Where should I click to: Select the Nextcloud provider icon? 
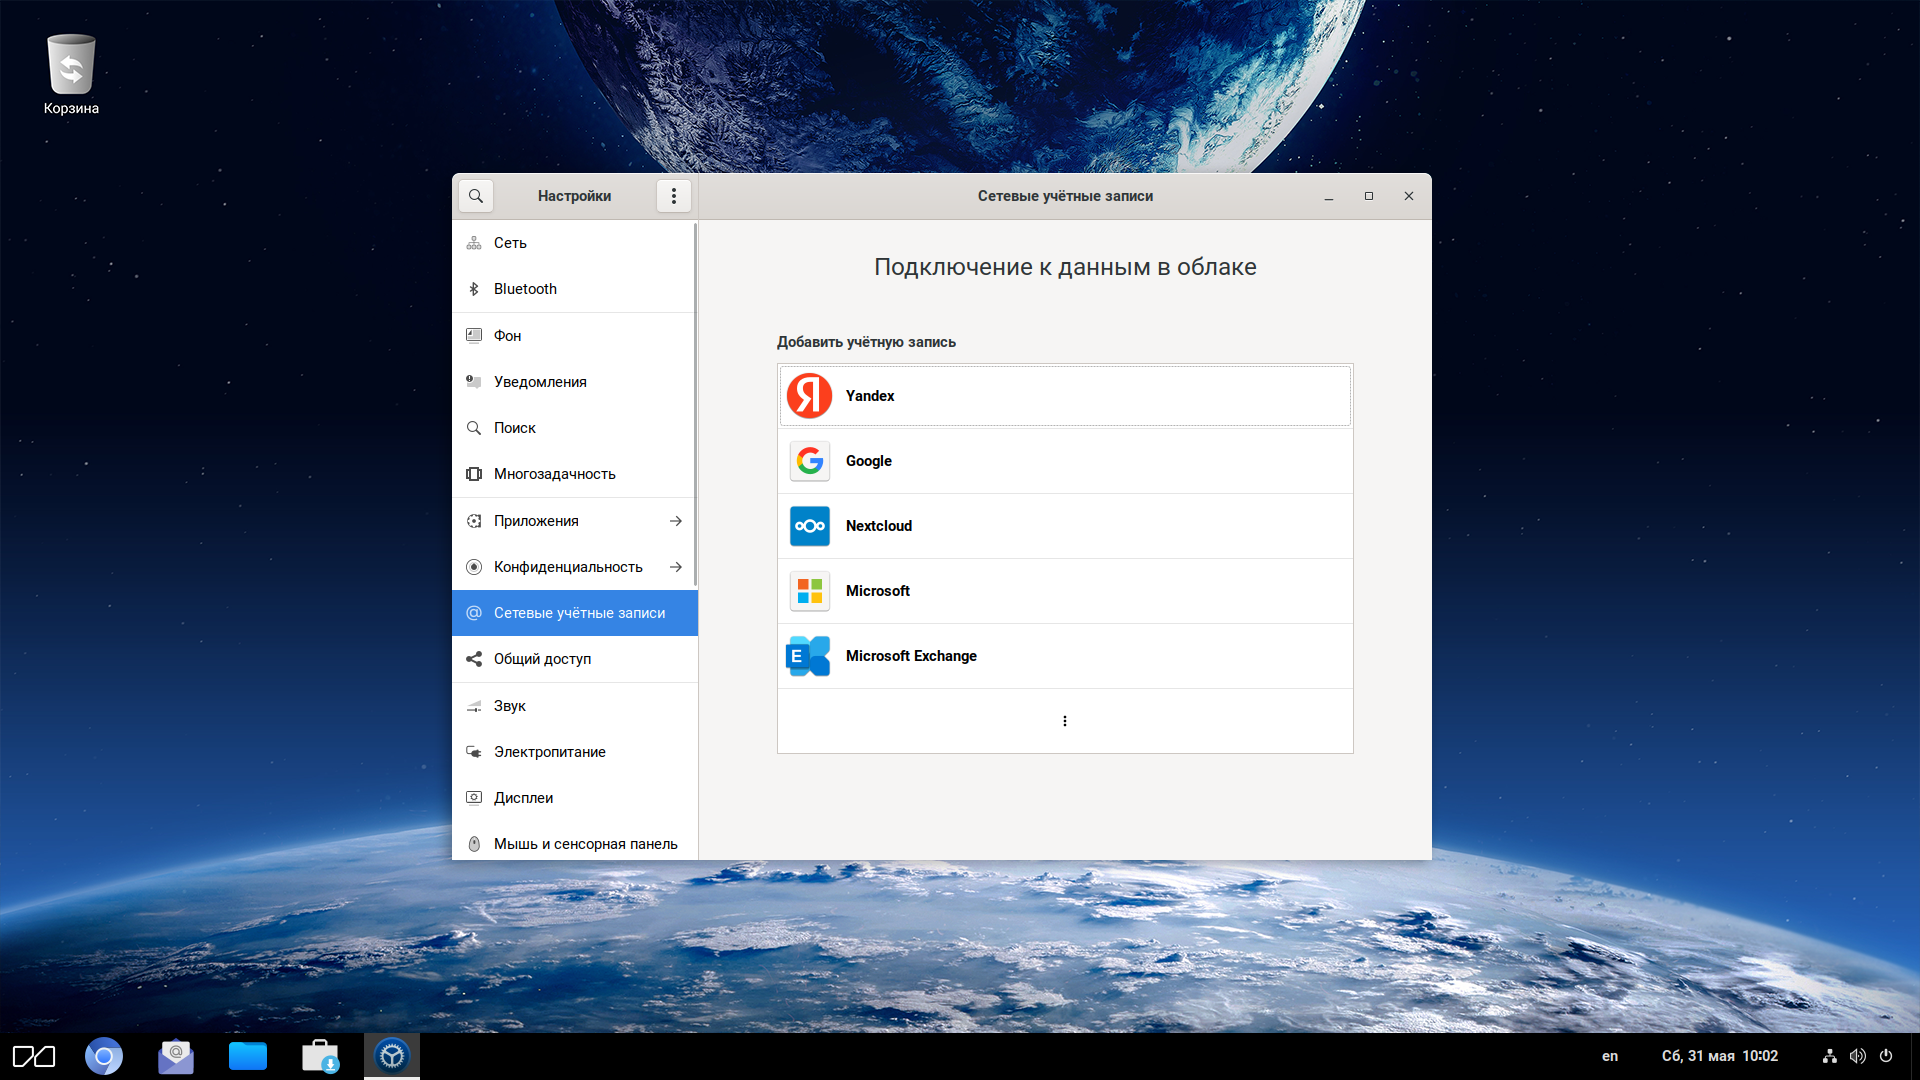click(x=809, y=526)
